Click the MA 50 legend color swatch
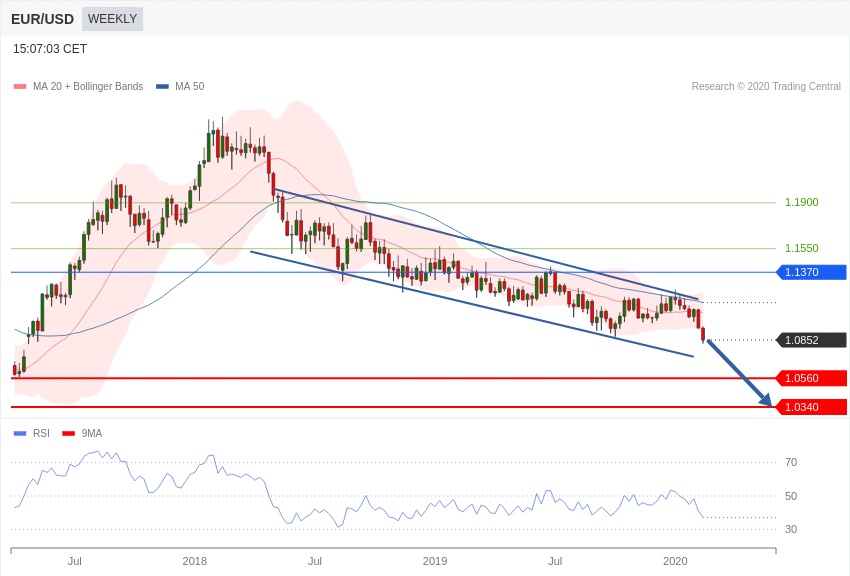 coord(163,87)
